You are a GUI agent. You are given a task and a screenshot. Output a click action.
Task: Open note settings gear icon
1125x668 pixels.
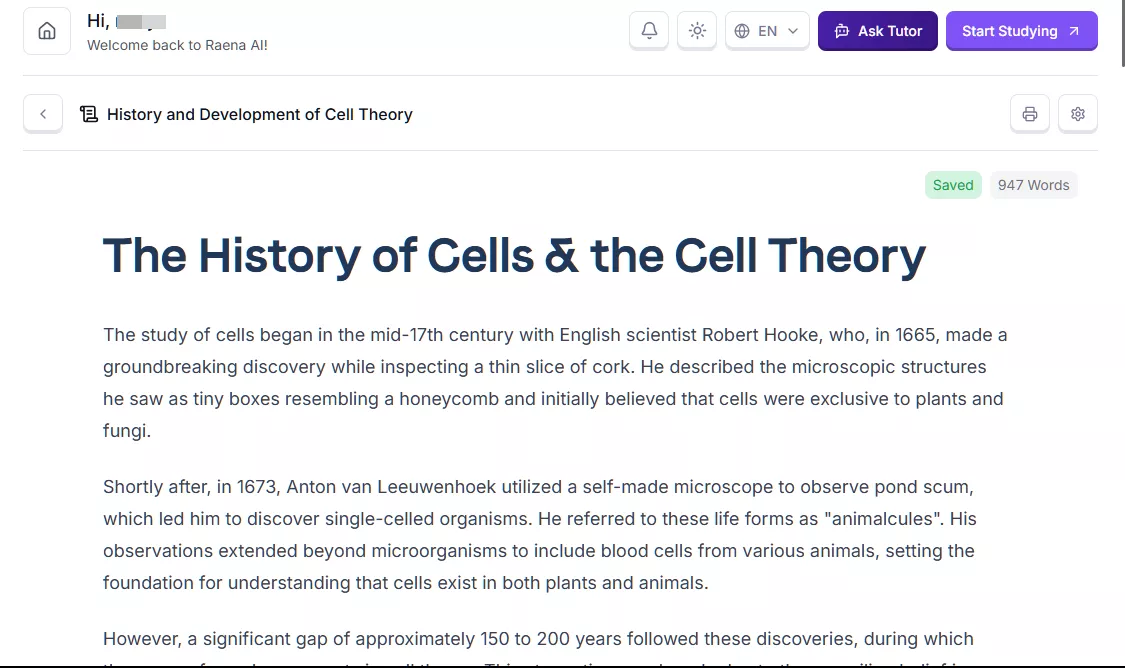1078,114
